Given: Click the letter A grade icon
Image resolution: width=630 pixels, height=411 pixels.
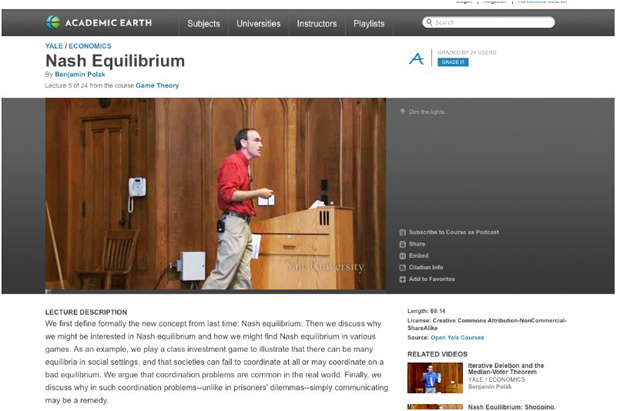Looking at the screenshot, I should tap(416, 59).
